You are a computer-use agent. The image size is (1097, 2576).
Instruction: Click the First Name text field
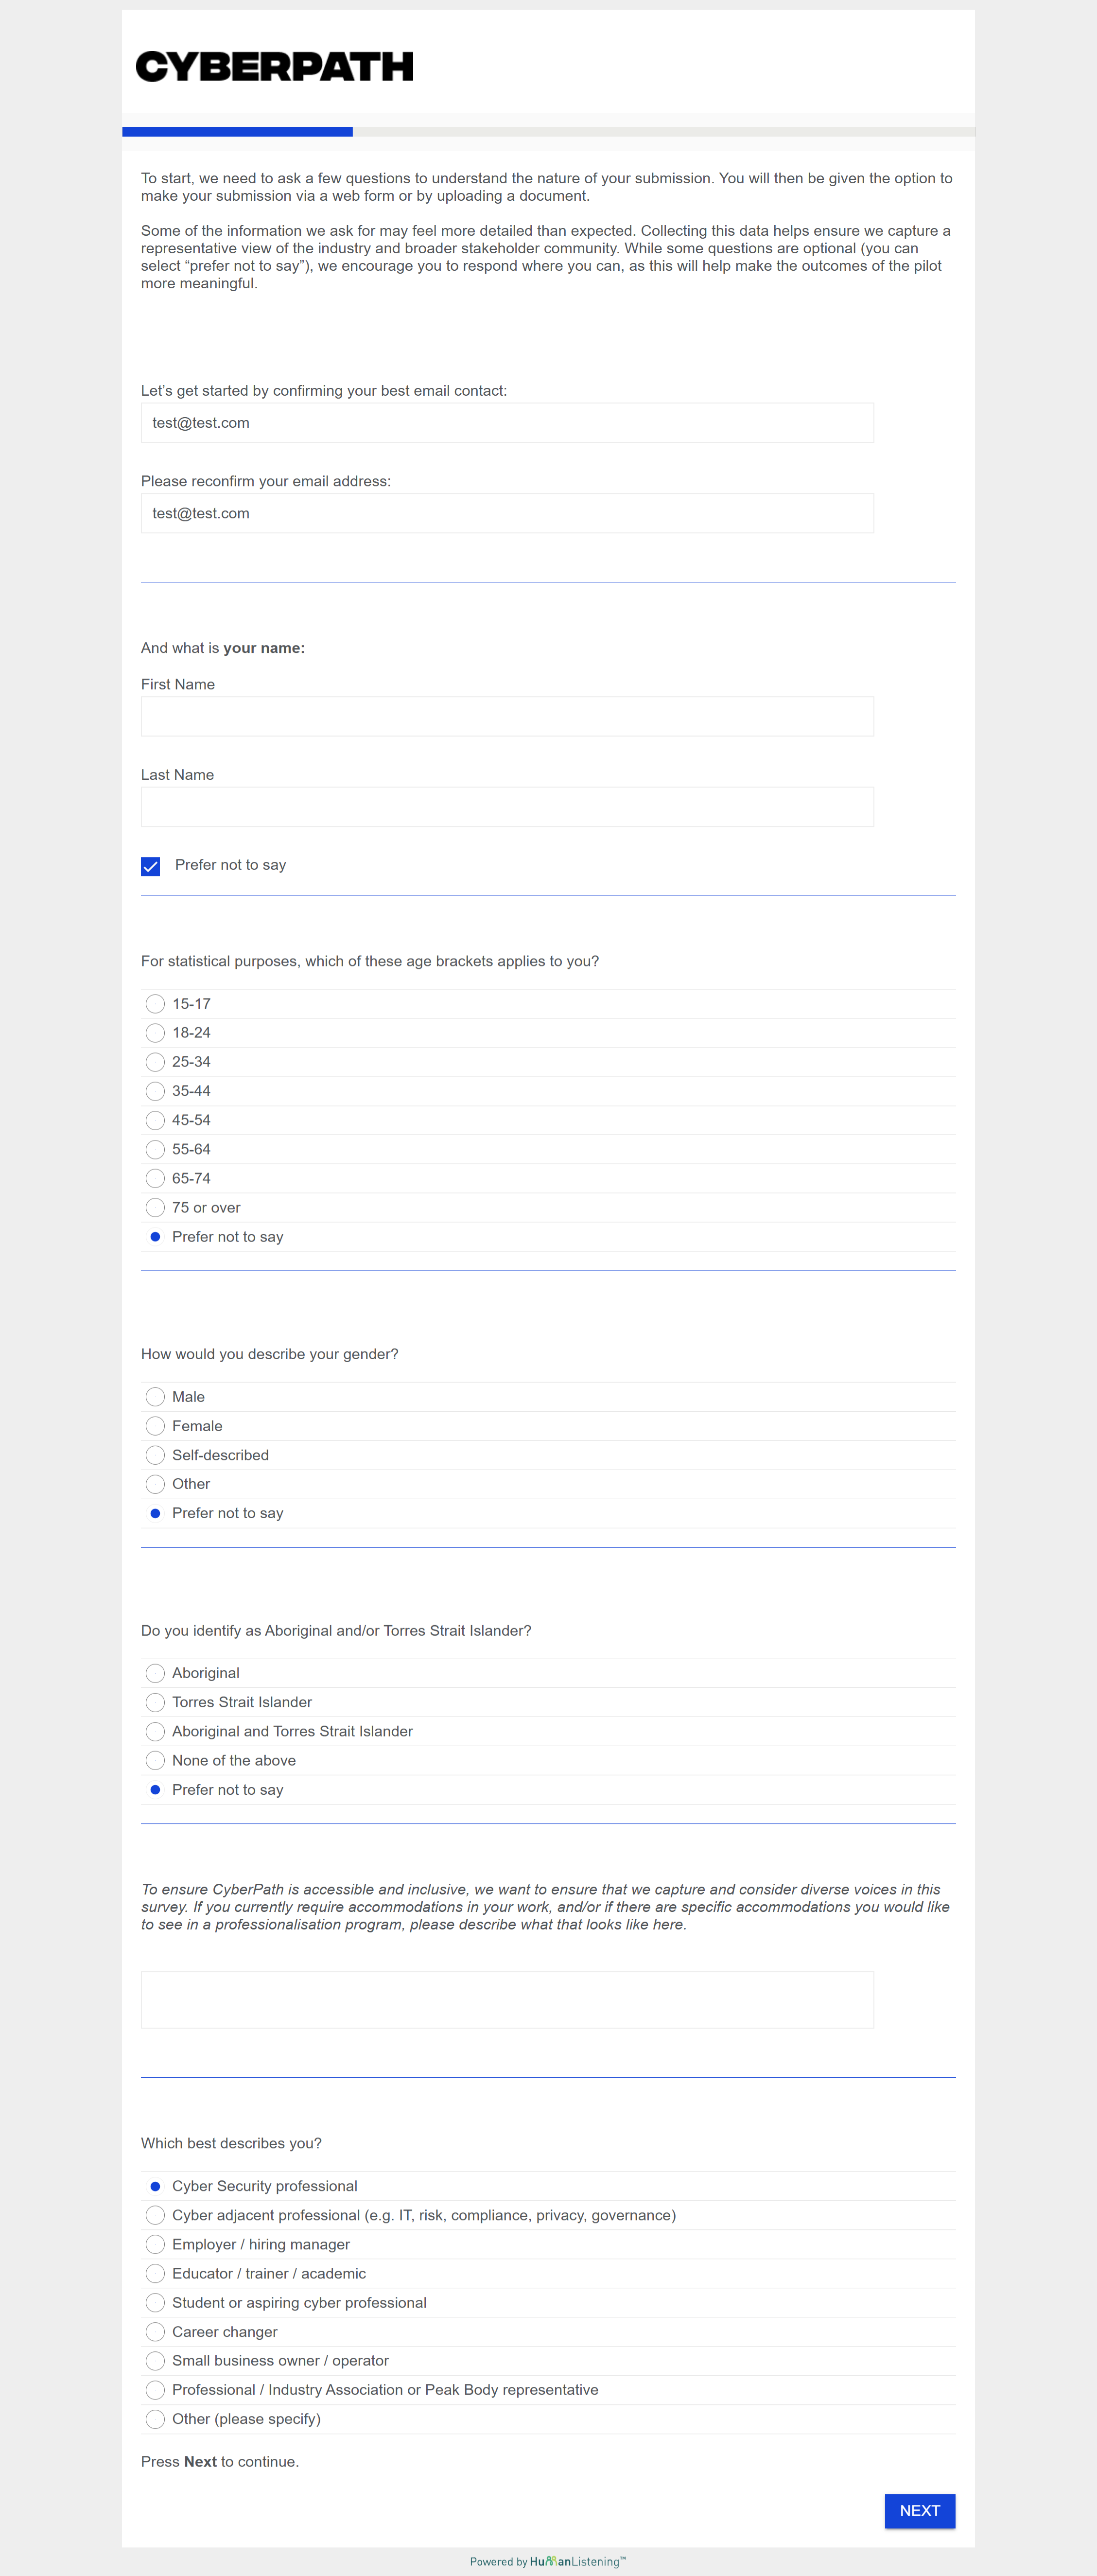coord(507,717)
